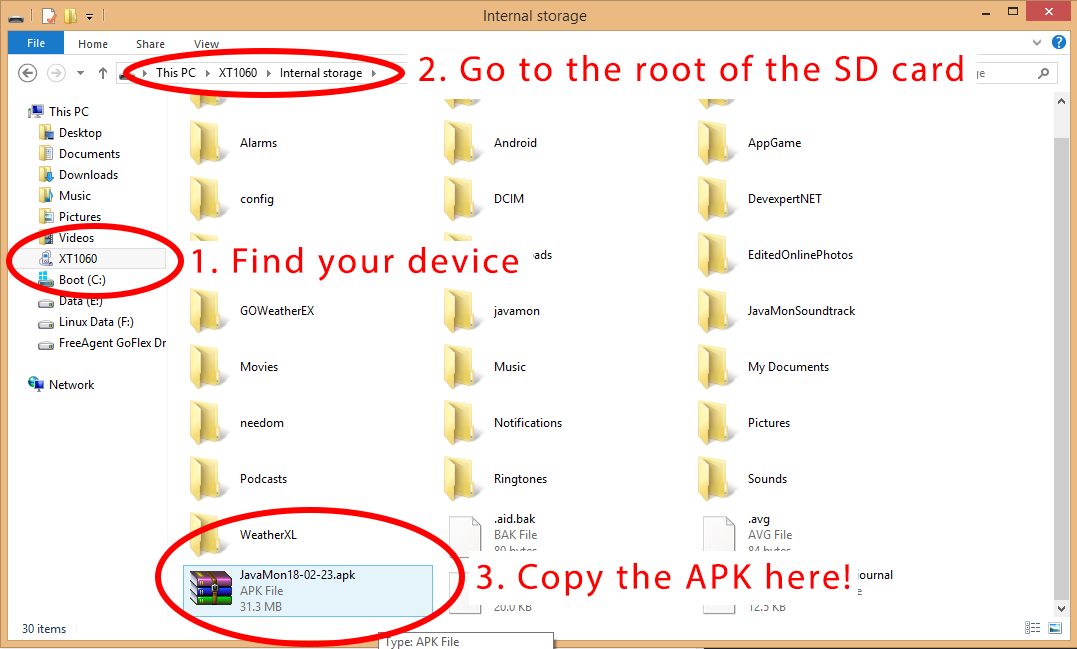Screen dimensions: 1077x649
Task: Open the DCIM folder
Action: coord(508,199)
